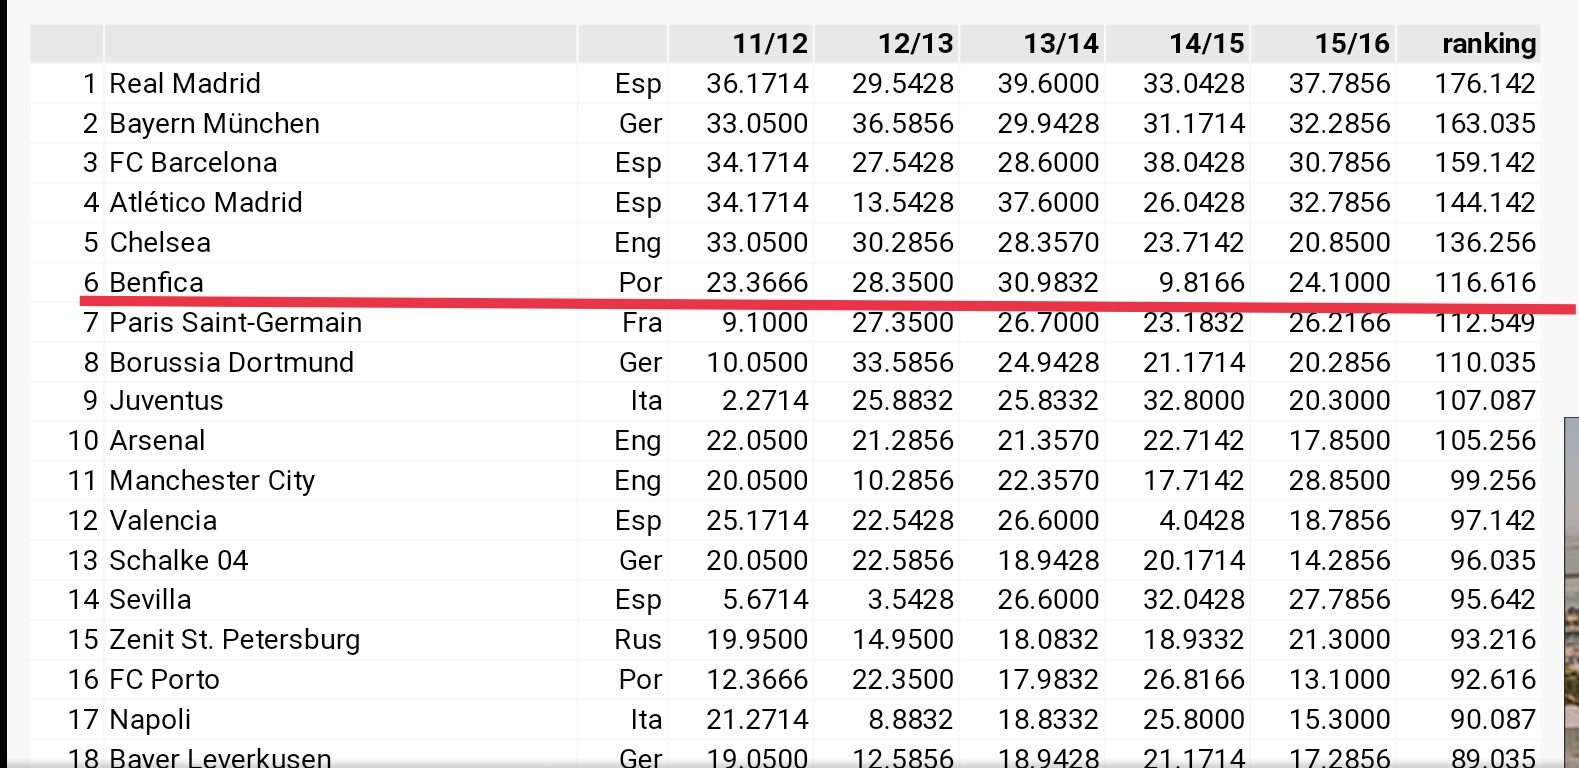Click Manchester City country code Eng
This screenshot has height=768, width=1579.
click(x=638, y=481)
